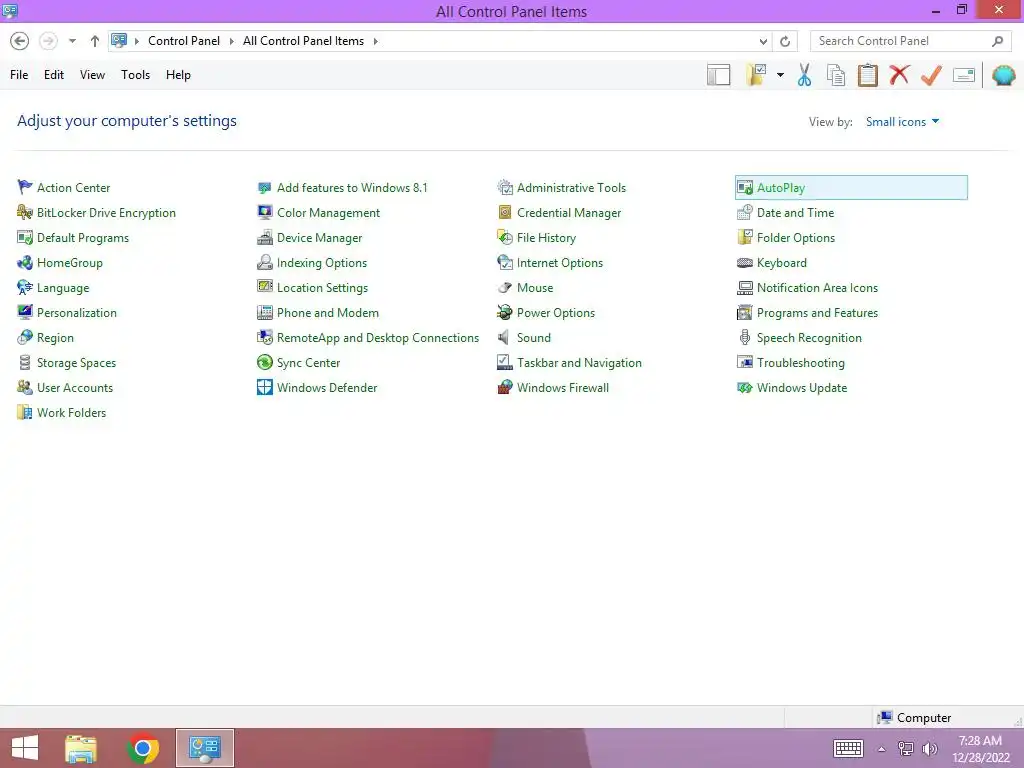Click the red X Delete icon
This screenshot has height=768, width=1024.
click(899, 74)
